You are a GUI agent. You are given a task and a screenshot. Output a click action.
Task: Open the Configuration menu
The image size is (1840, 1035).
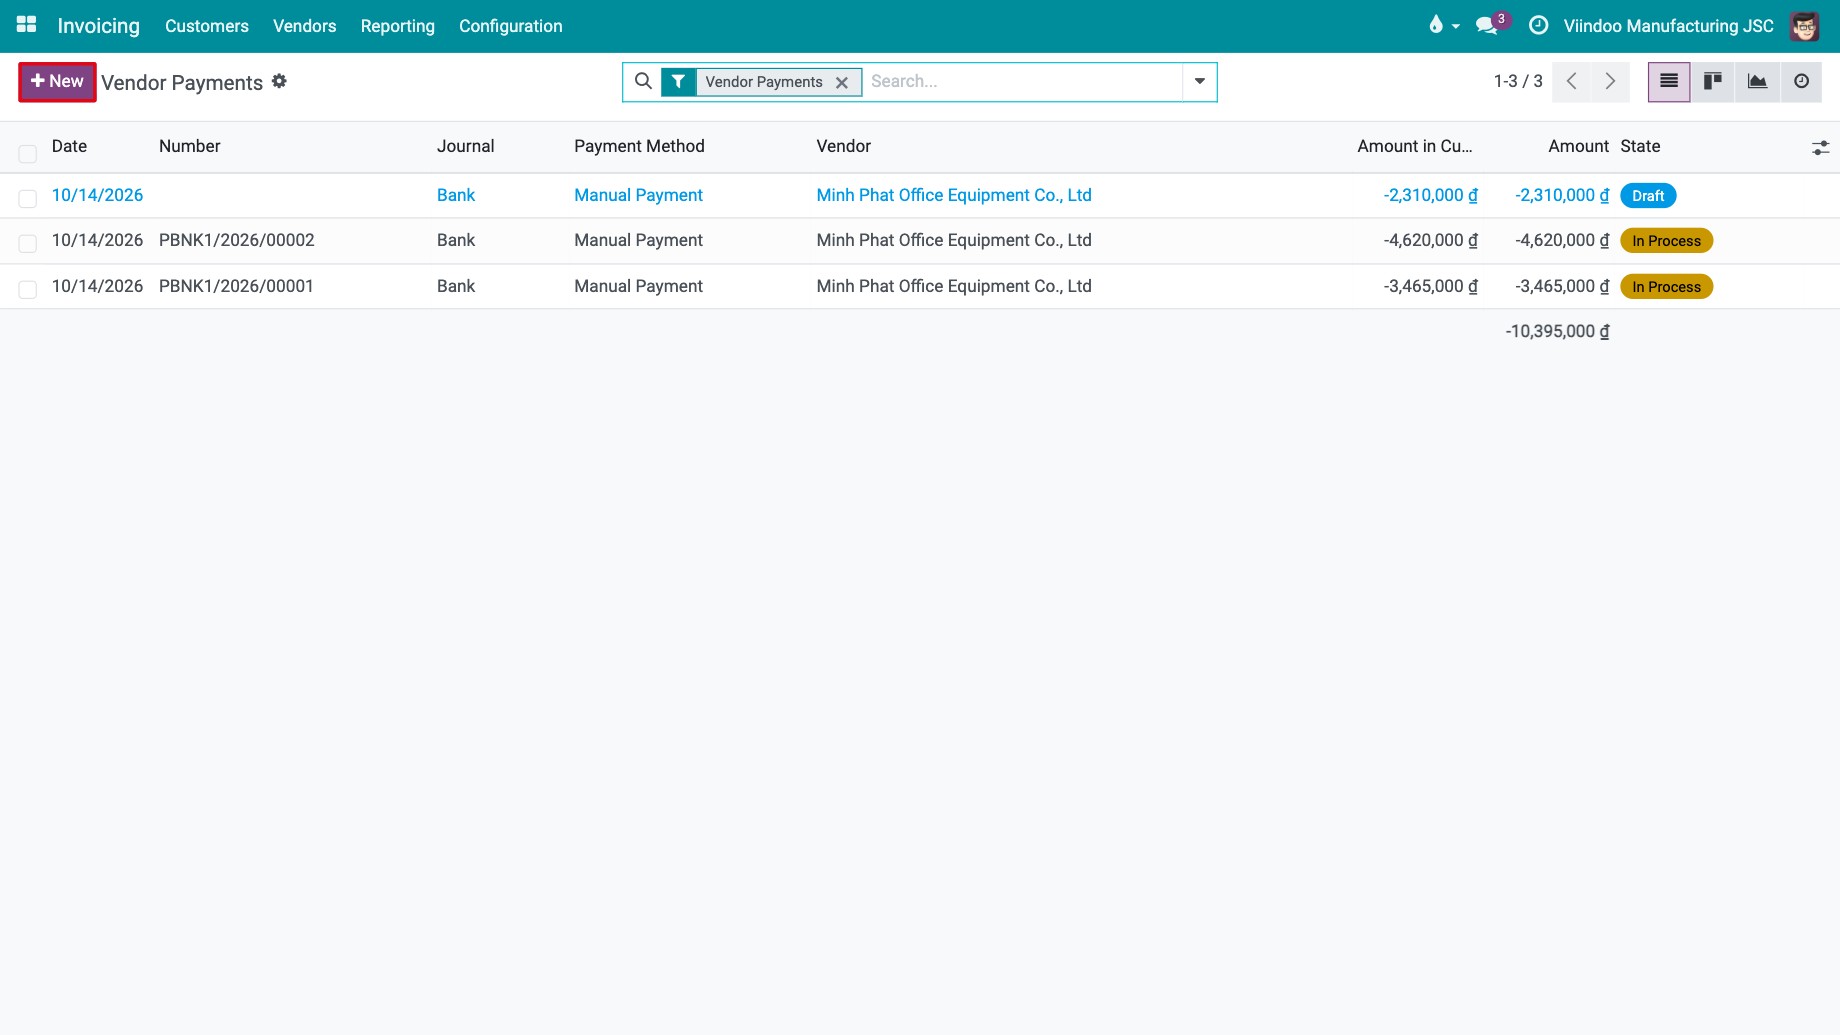coord(511,26)
